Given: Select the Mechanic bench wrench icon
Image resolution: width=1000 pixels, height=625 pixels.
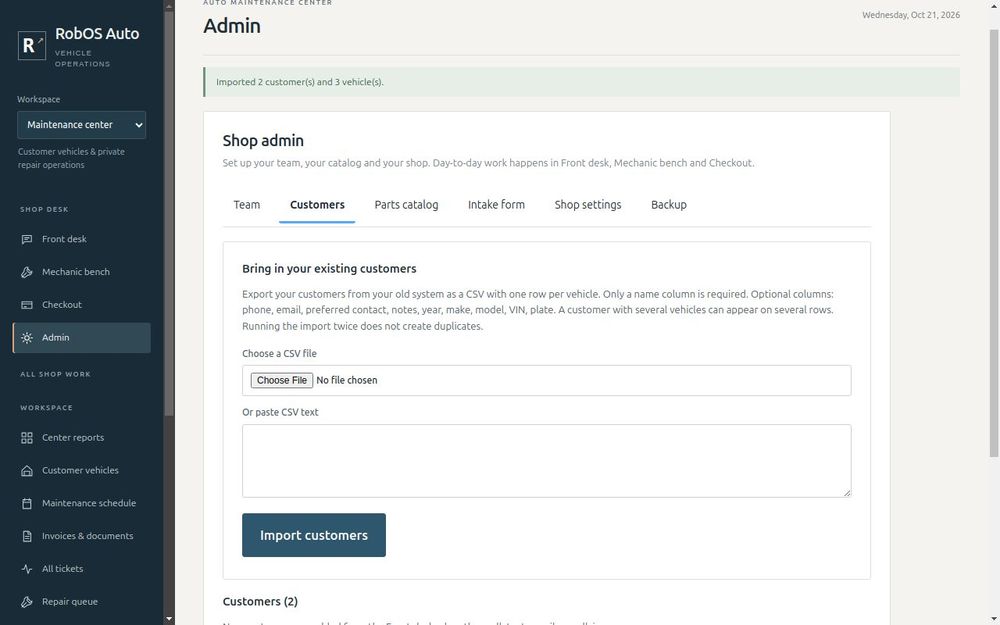Looking at the screenshot, I should pos(27,272).
